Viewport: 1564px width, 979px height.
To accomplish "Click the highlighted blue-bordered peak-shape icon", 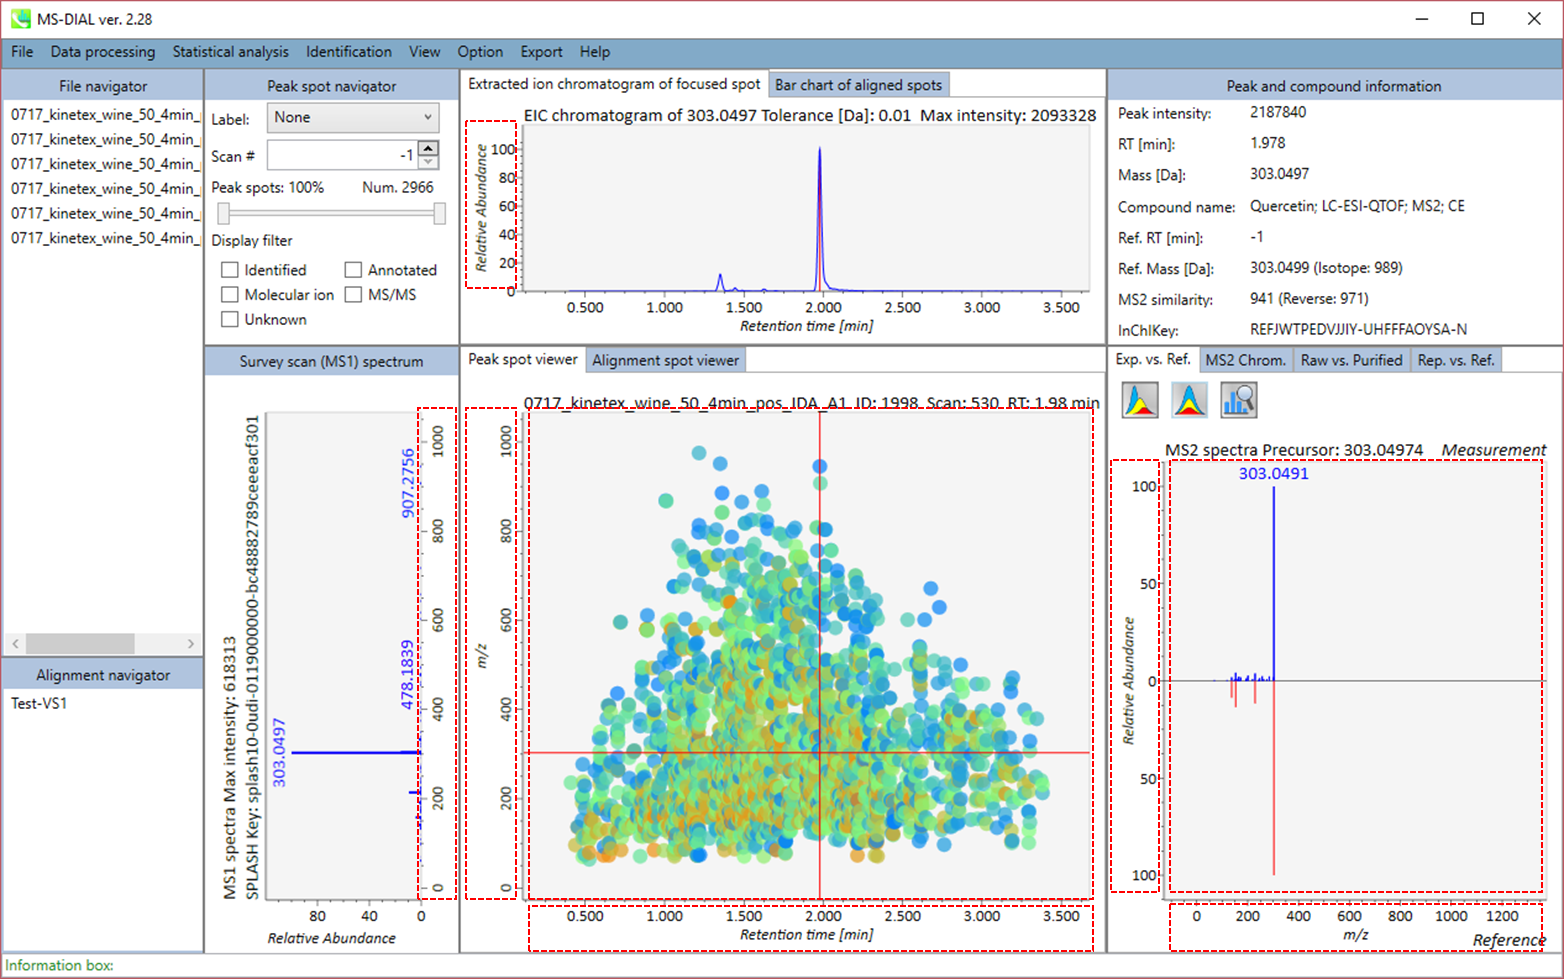I will click(x=1189, y=400).
